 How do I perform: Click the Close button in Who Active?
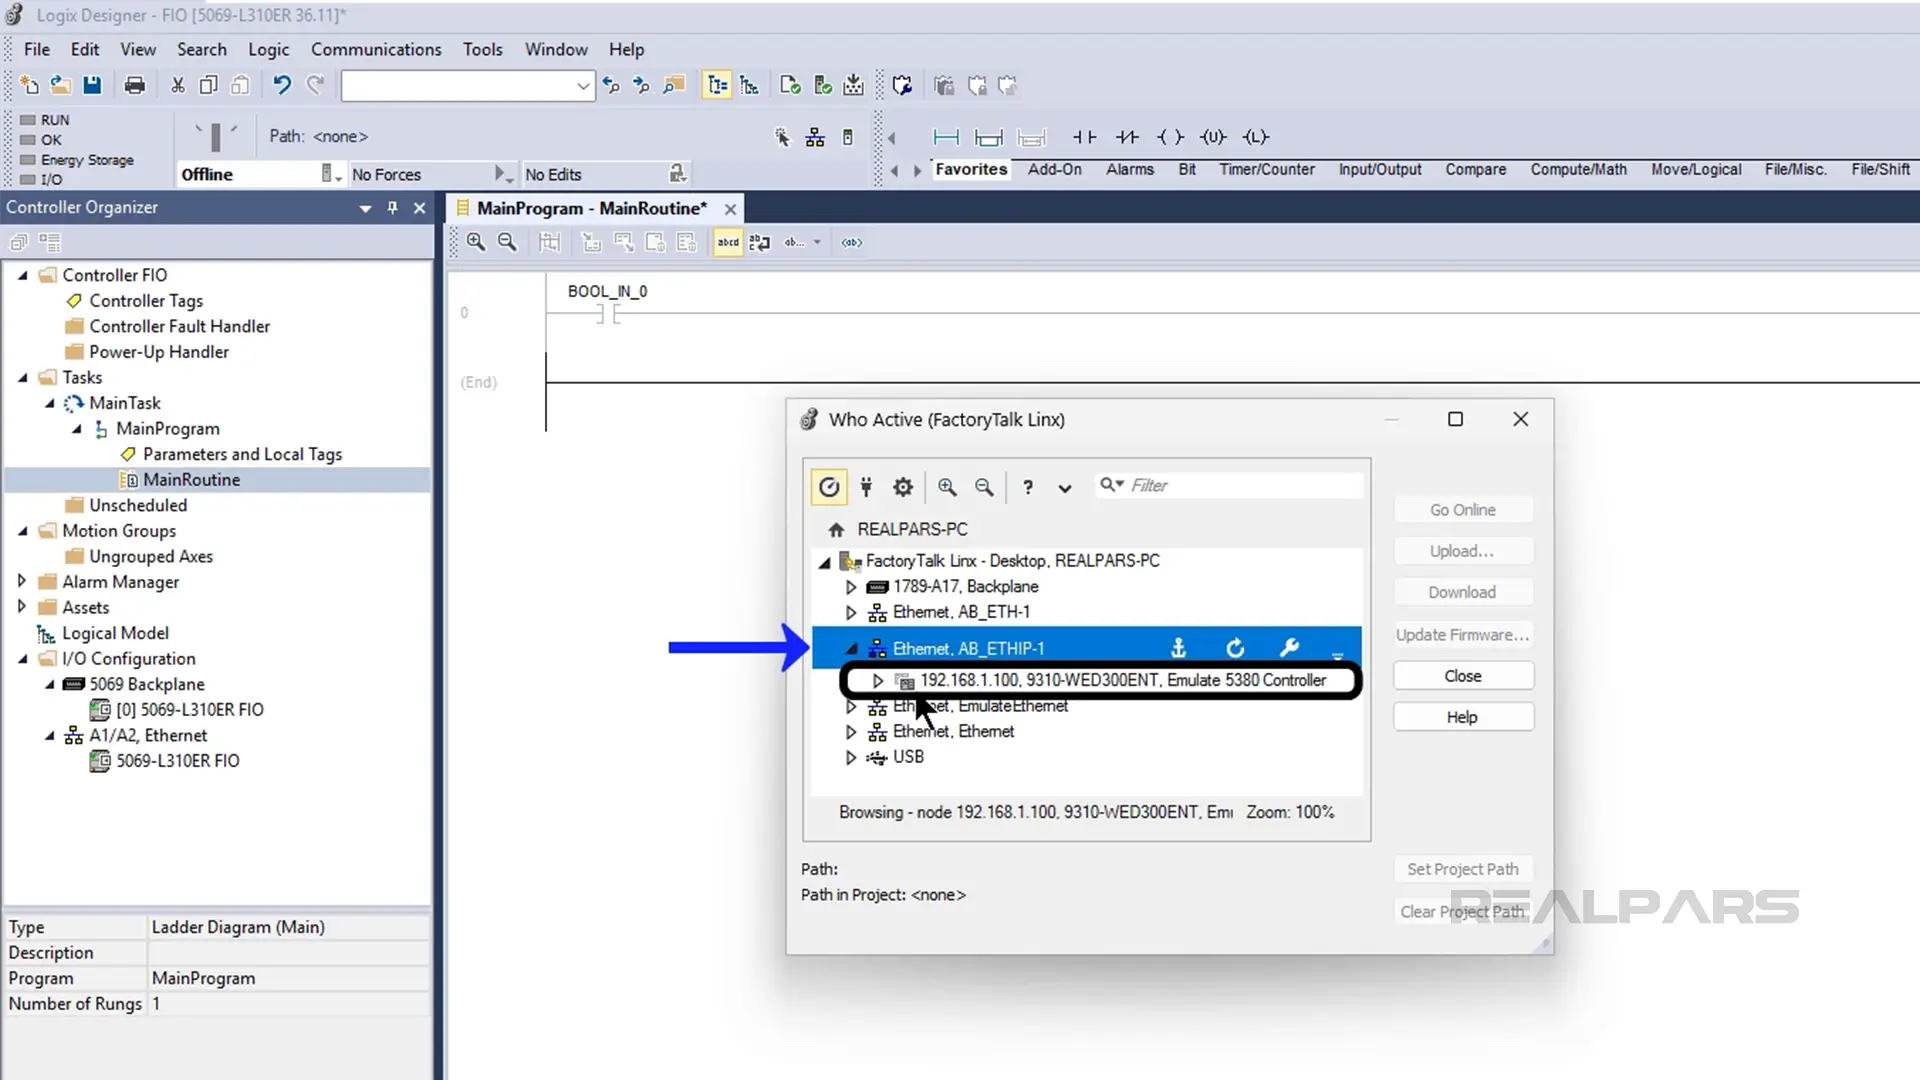point(1462,676)
